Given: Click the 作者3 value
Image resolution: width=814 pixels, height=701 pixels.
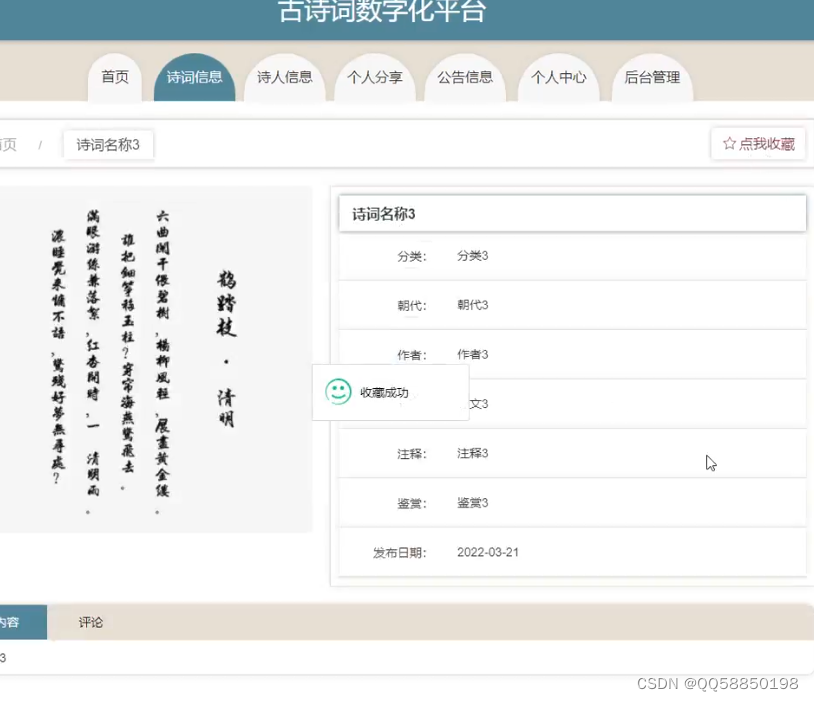Looking at the screenshot, I should (x=472, y=354).
